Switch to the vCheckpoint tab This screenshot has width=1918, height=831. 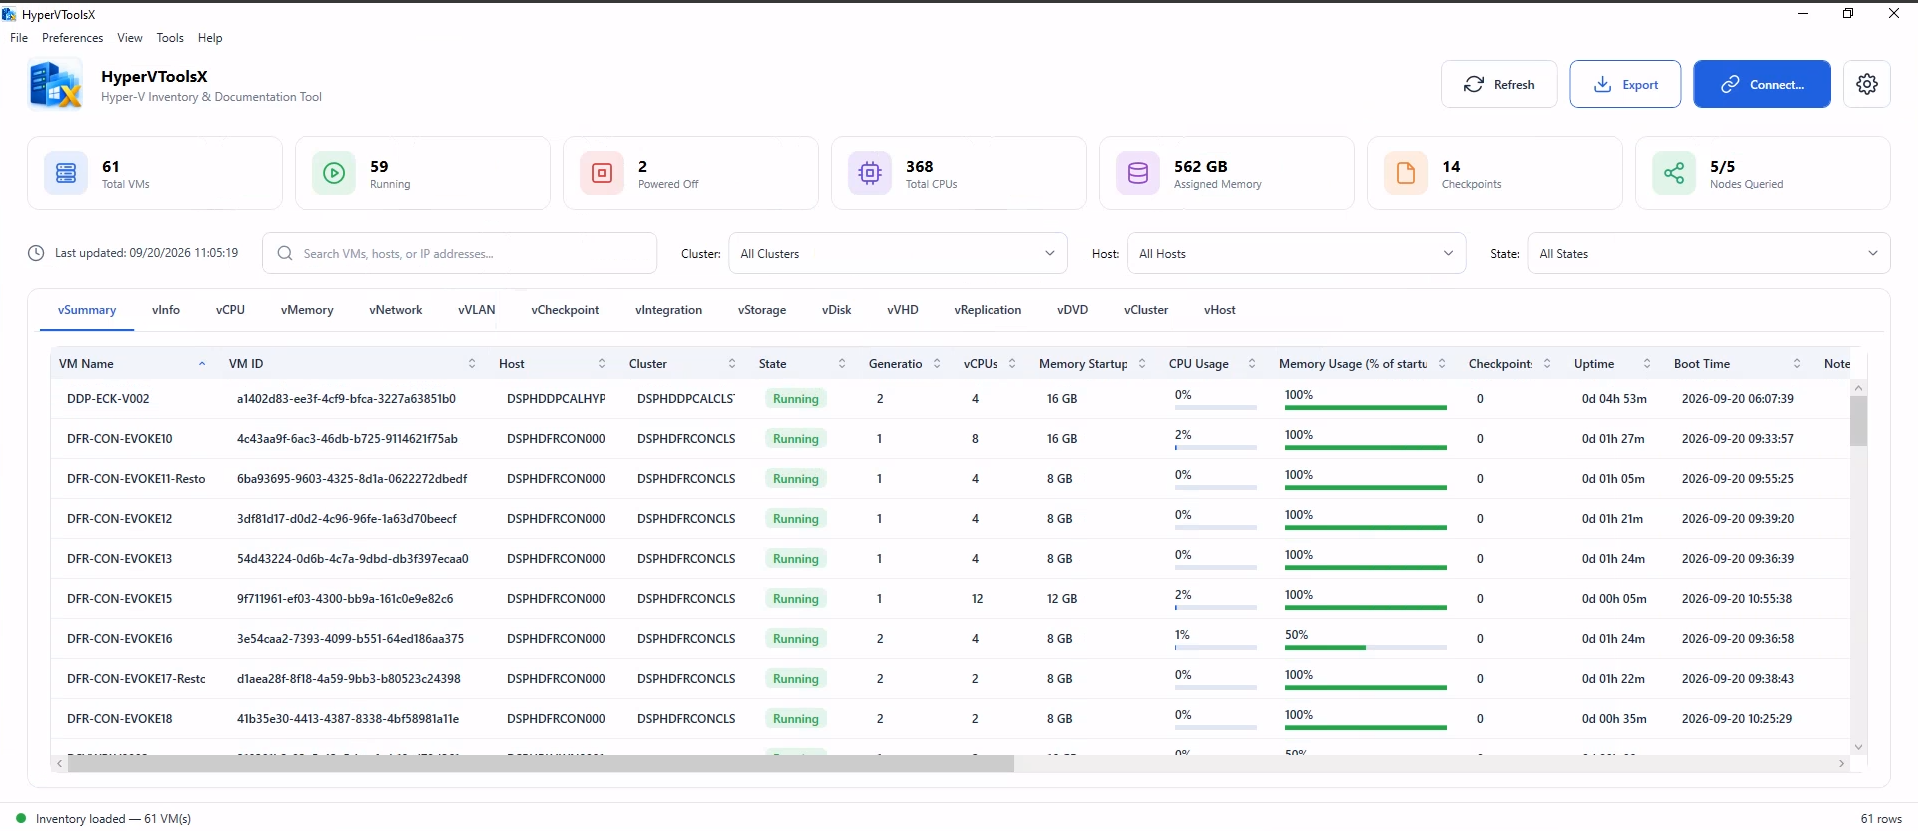click(x=565, y=310)
